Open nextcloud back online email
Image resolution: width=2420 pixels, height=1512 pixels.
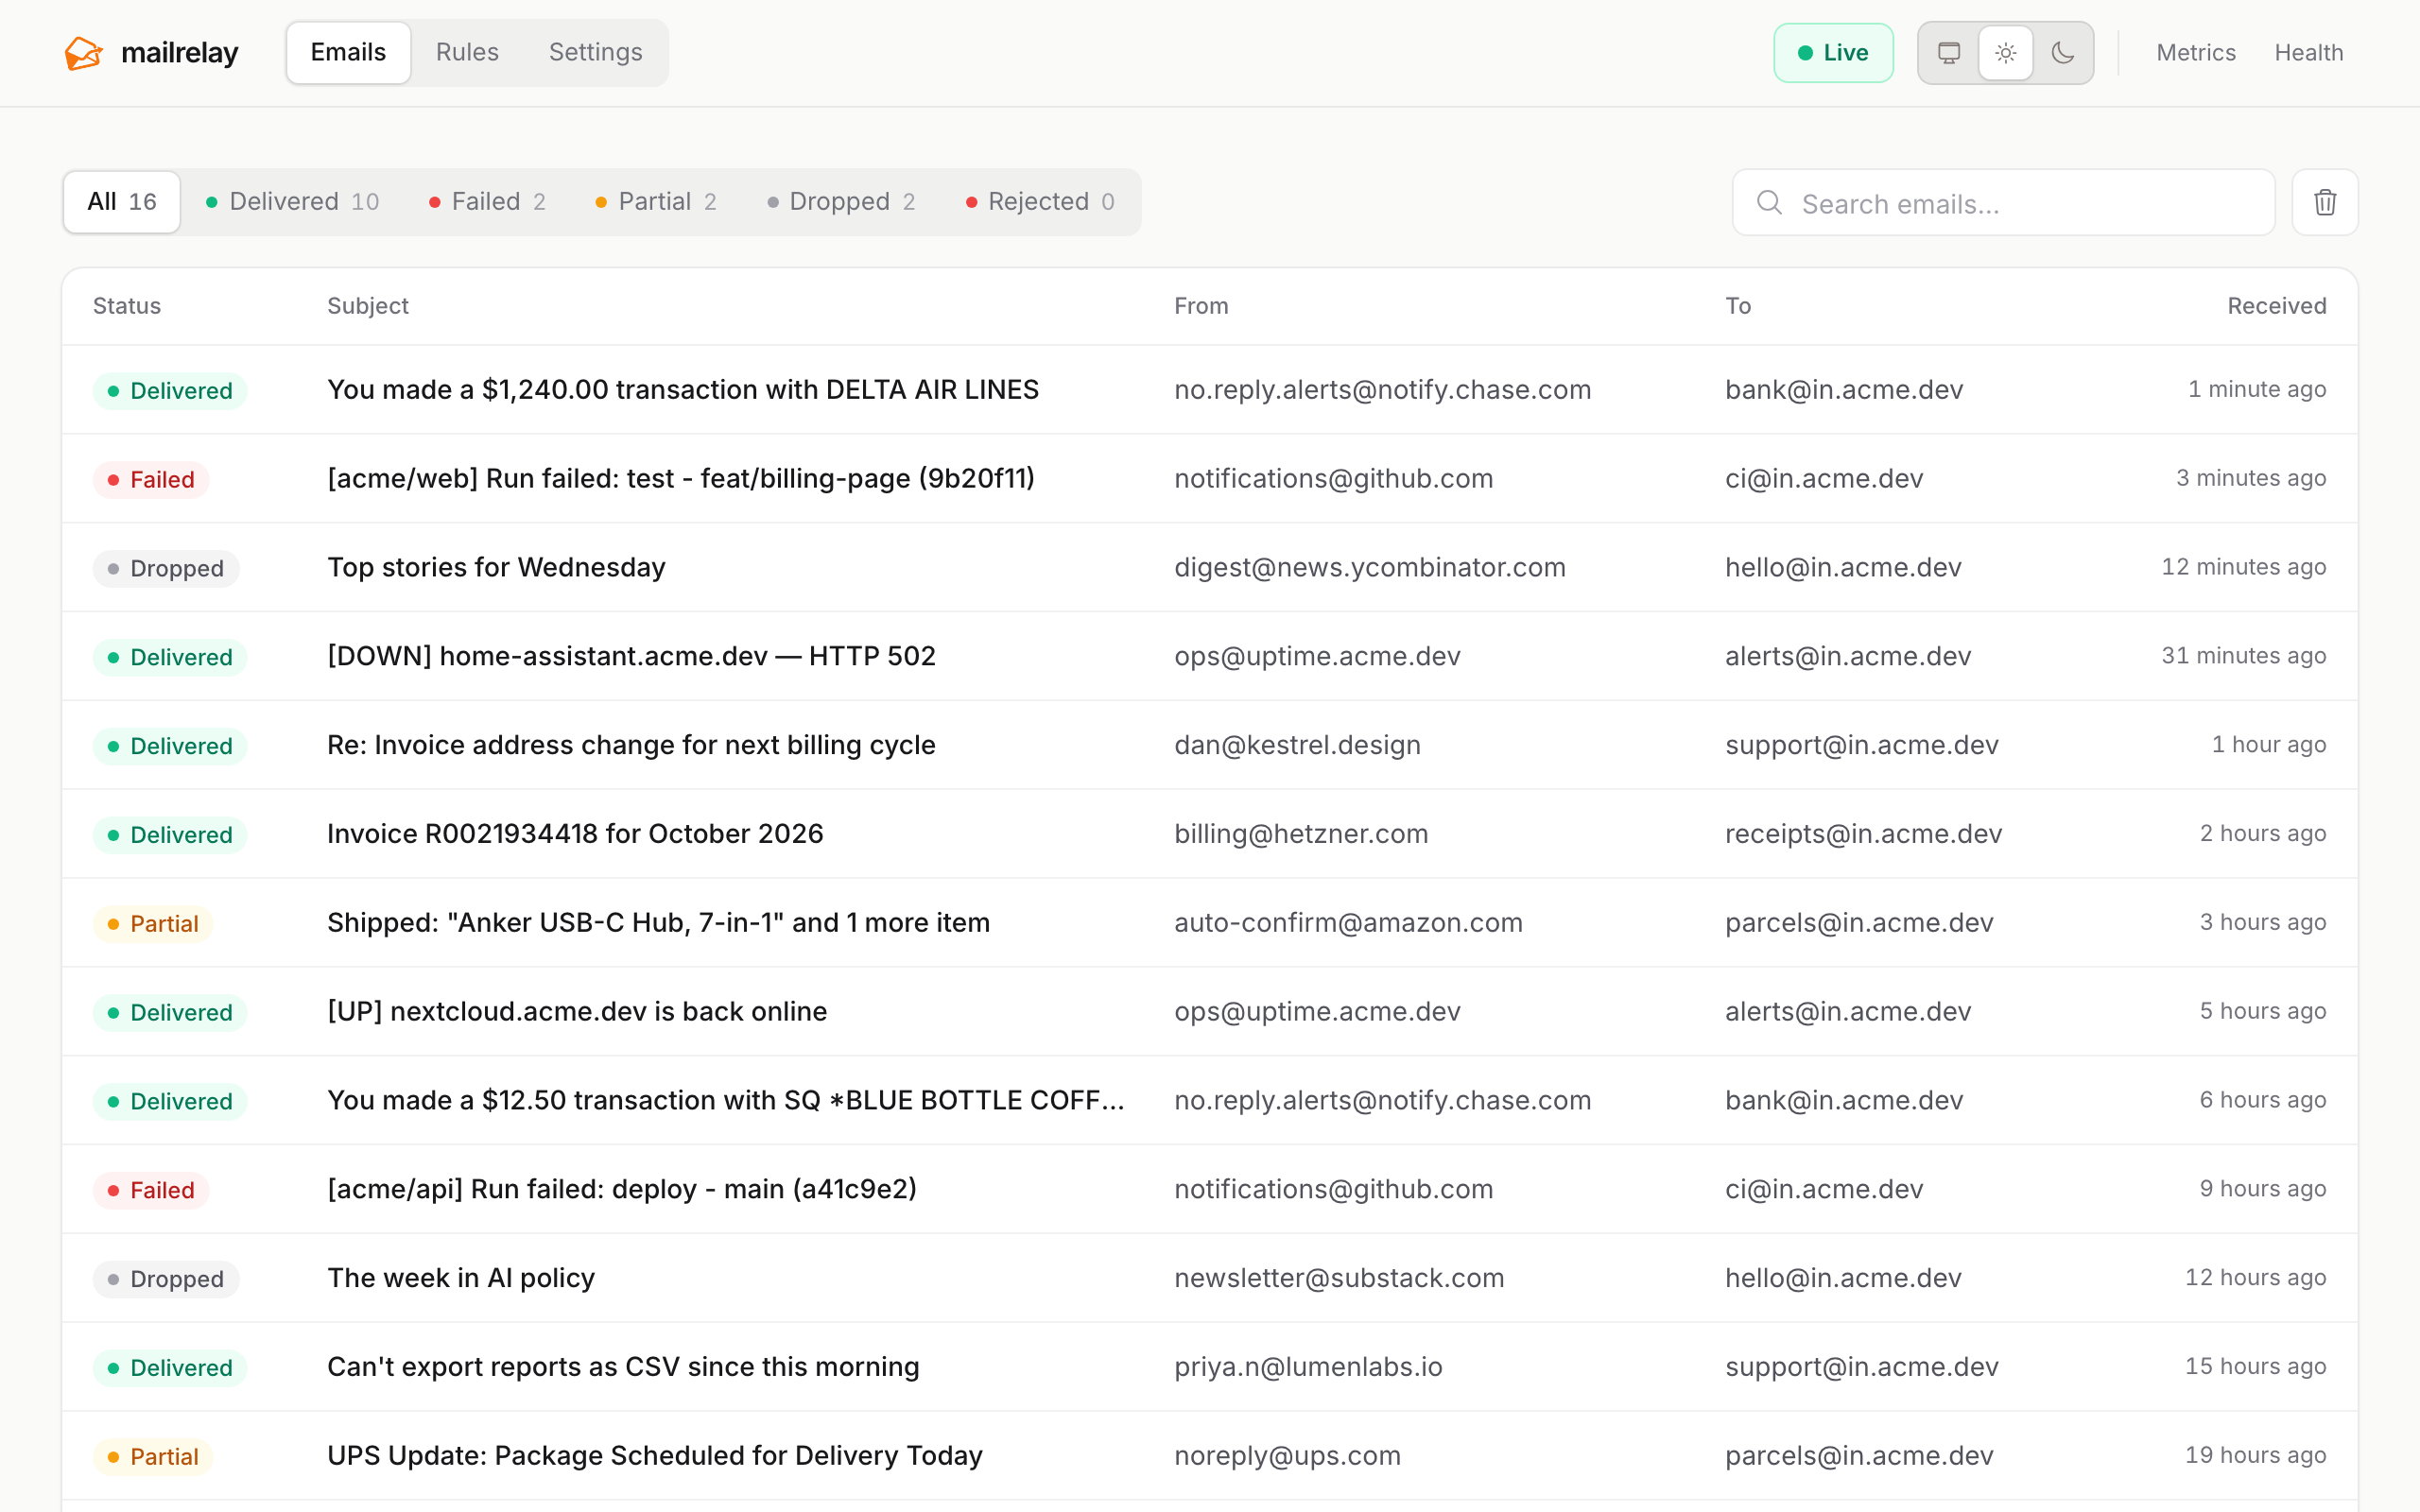click(x=1209, y=1012)
